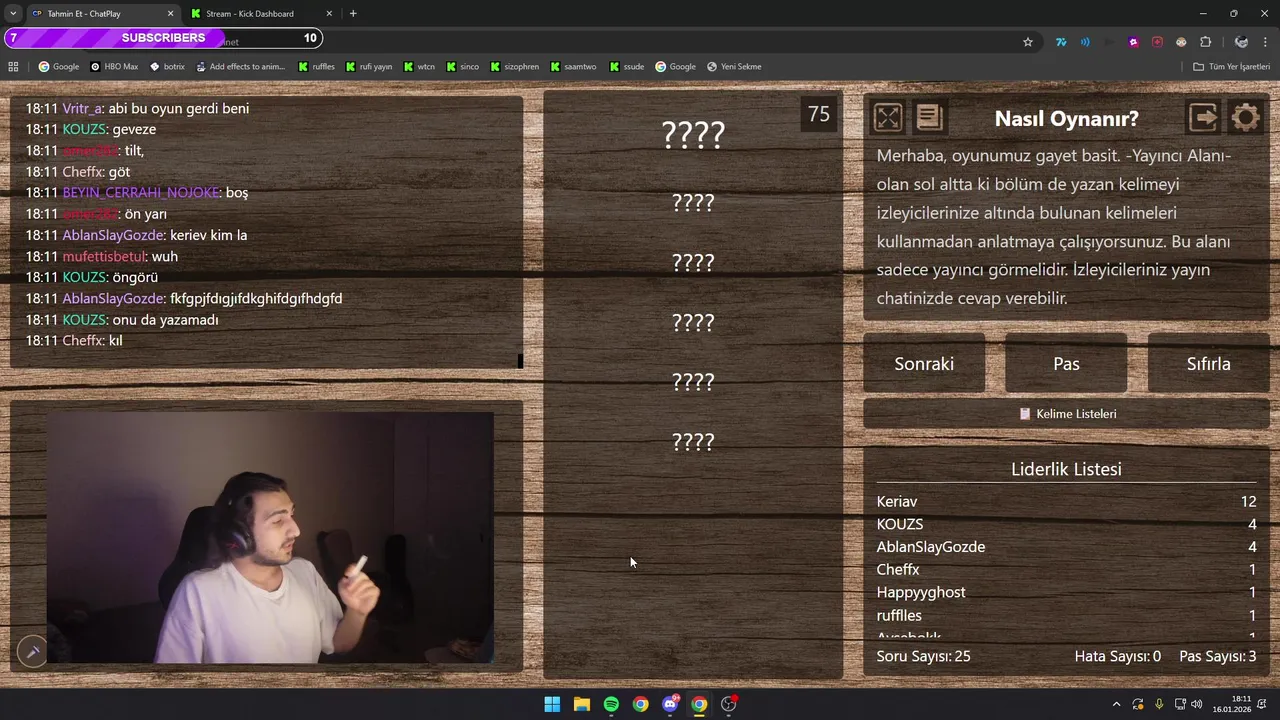Open OBS Studio from the taskbar
Viewport: 1280px width, 720px height.
pyautogui.click(x=729, y=704)
